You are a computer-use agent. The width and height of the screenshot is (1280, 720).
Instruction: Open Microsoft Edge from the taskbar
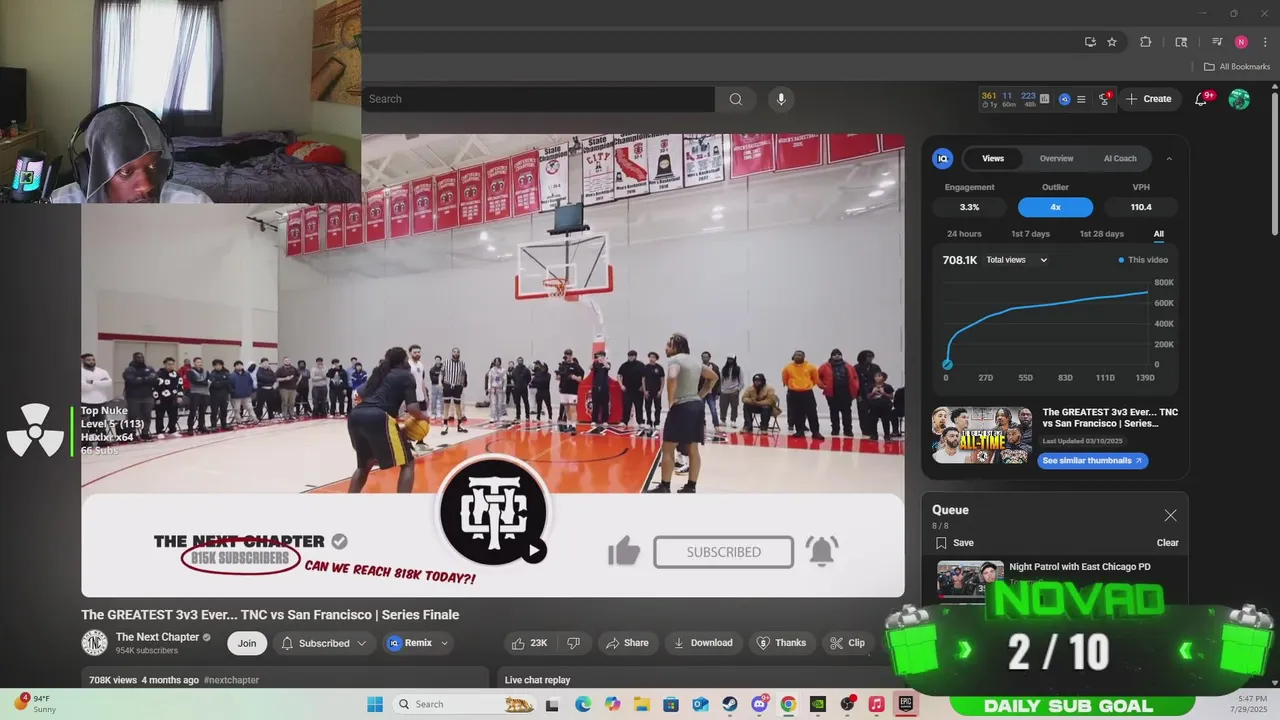(x=583, y=704)
